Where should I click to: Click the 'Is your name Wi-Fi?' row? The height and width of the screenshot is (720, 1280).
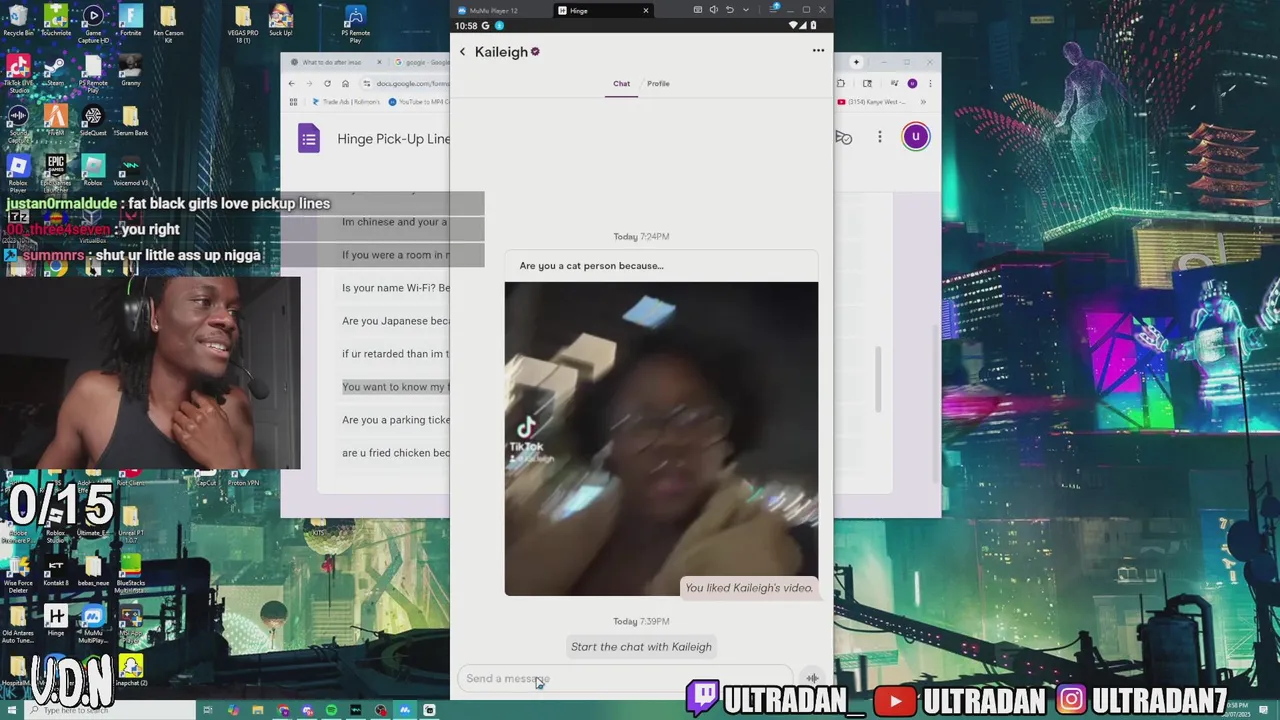click(396, 288)
